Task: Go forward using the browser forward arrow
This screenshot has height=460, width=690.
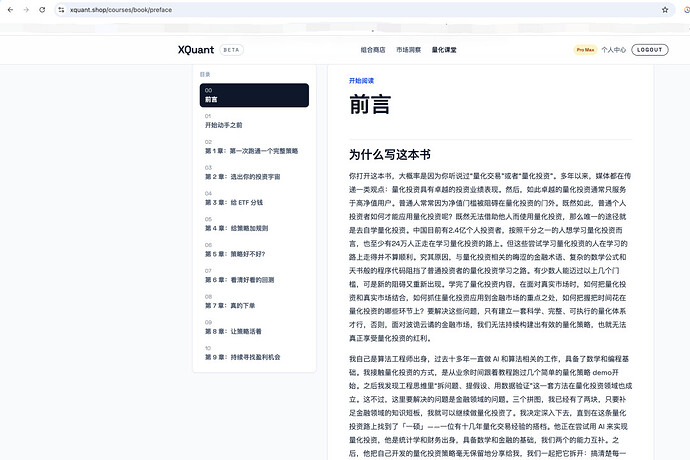Action: pos(26,10)
